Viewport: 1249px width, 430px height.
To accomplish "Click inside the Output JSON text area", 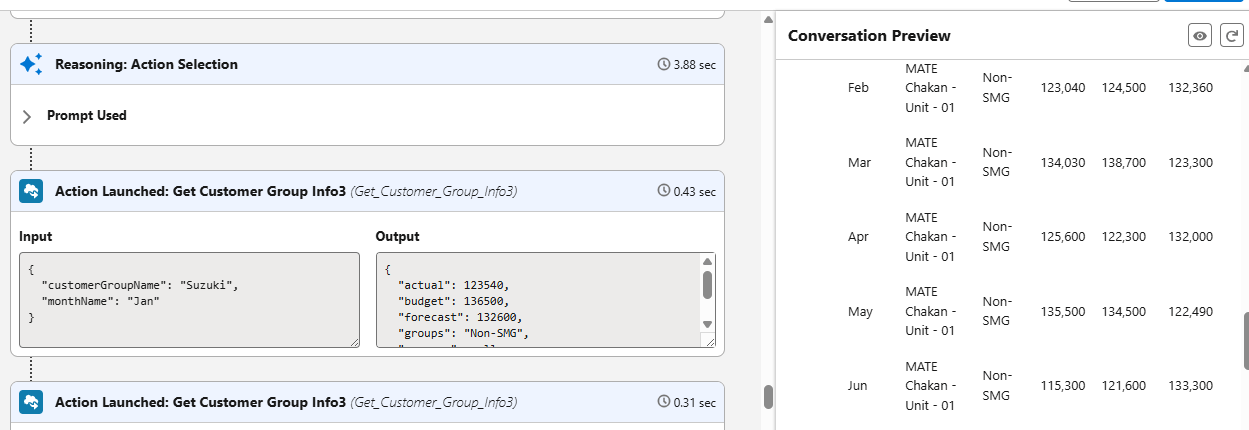I will point(538,299).
